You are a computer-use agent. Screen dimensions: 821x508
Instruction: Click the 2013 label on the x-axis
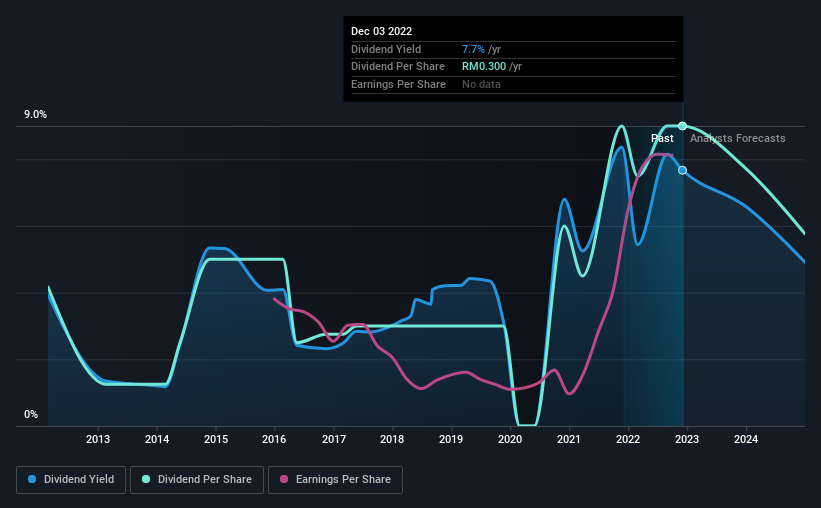pyautogui.click(x=98, y=439)
